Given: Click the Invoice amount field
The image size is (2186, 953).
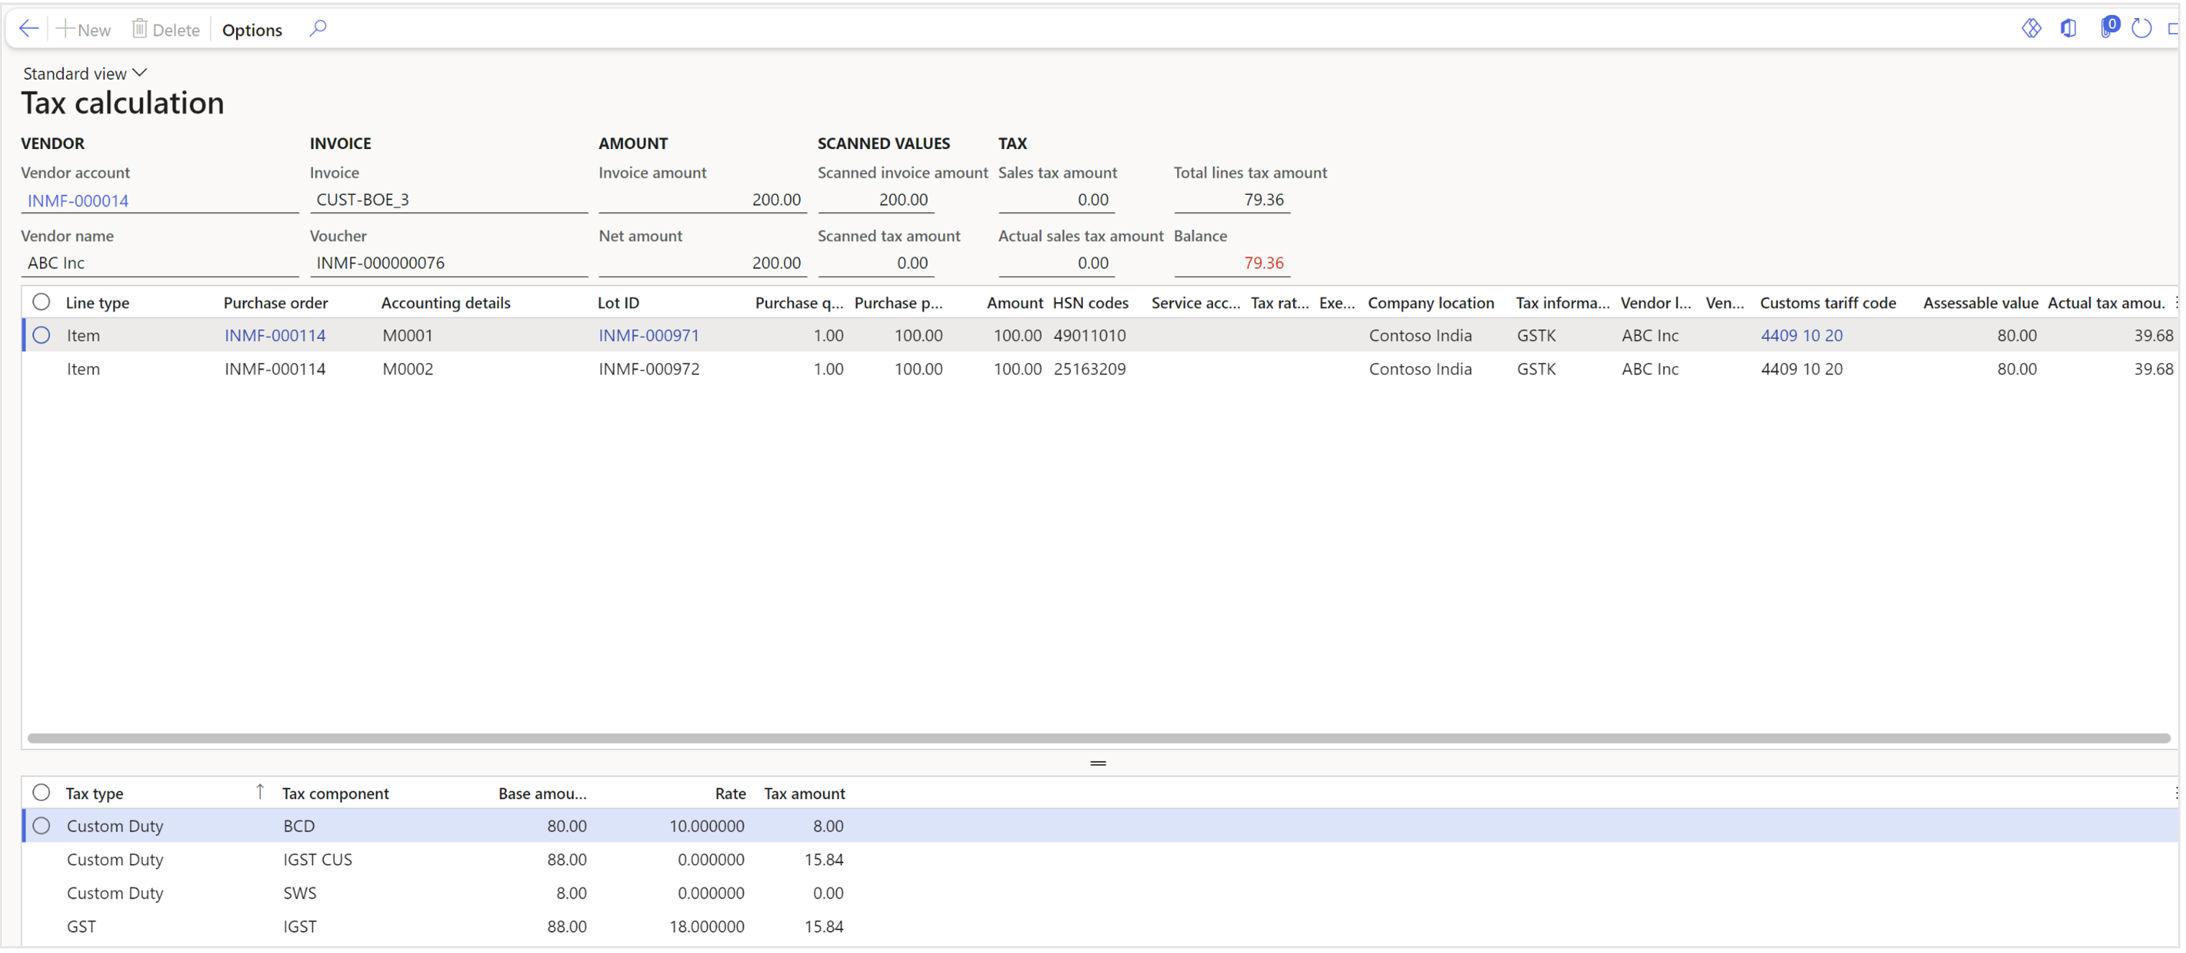Looking at the screenshot, I should pyautogui.click(x=701, y=200).
